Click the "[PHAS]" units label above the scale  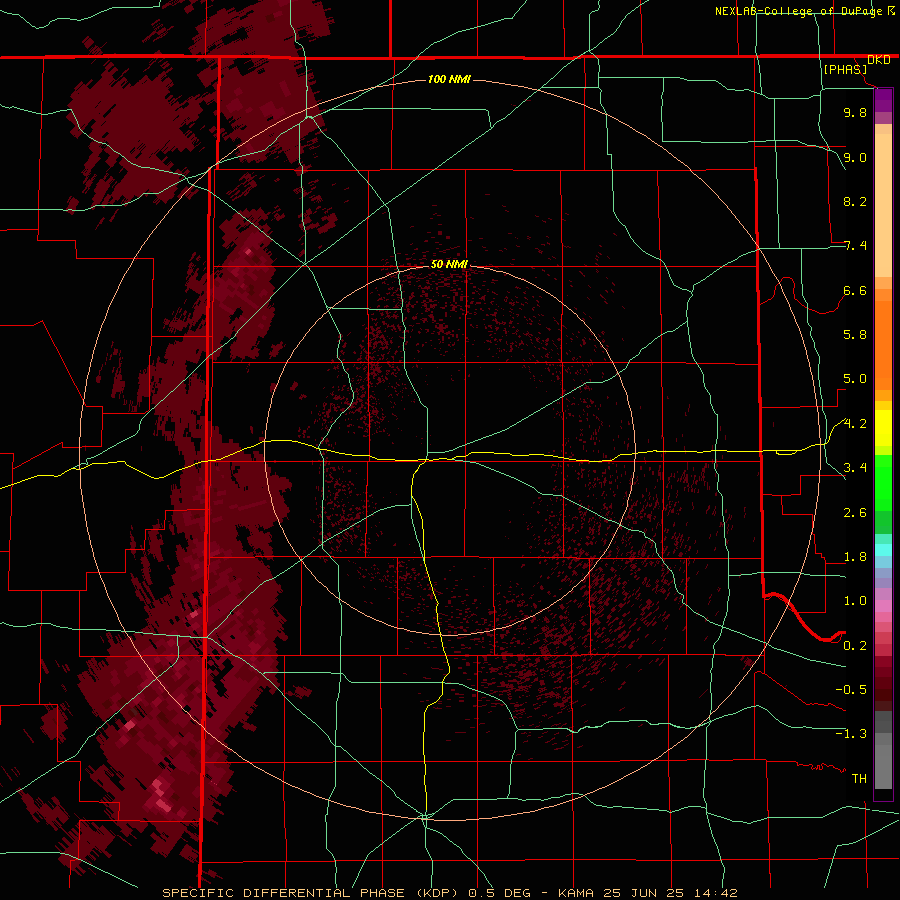pos(845,70)
